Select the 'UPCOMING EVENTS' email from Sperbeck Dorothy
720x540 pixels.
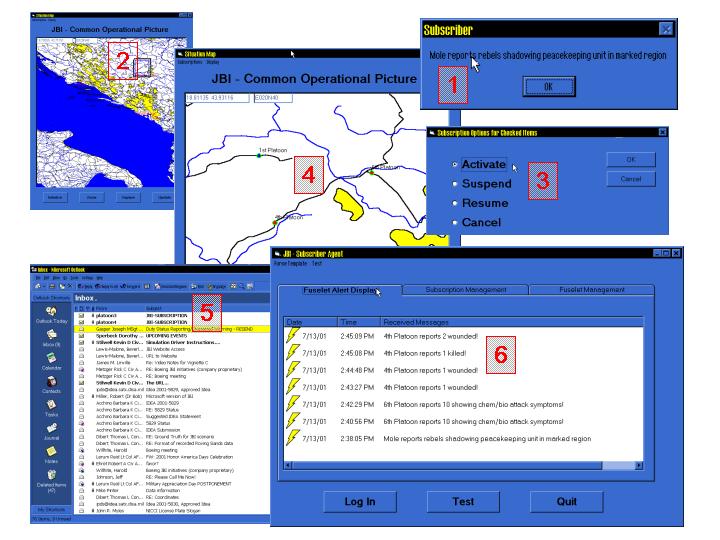coord(172,336)
